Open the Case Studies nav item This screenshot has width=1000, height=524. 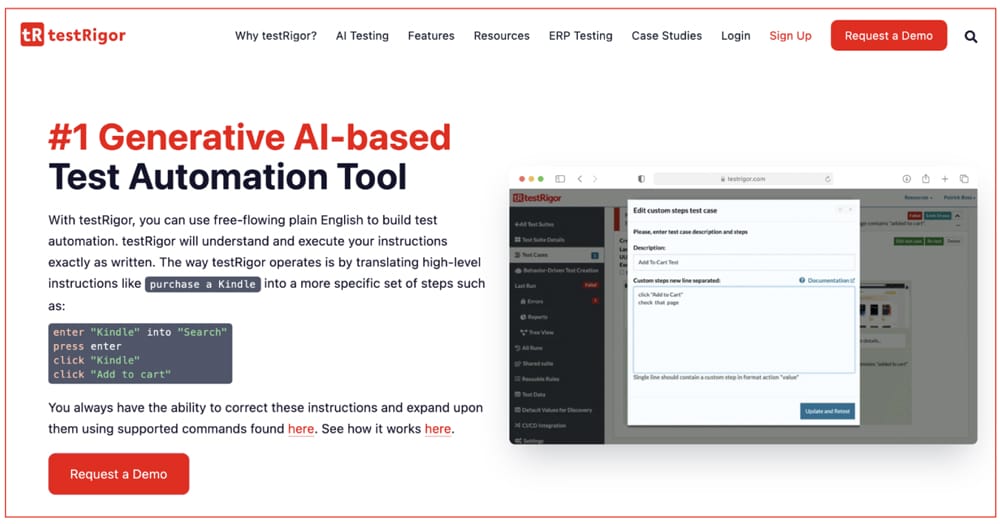pos(666,36)
